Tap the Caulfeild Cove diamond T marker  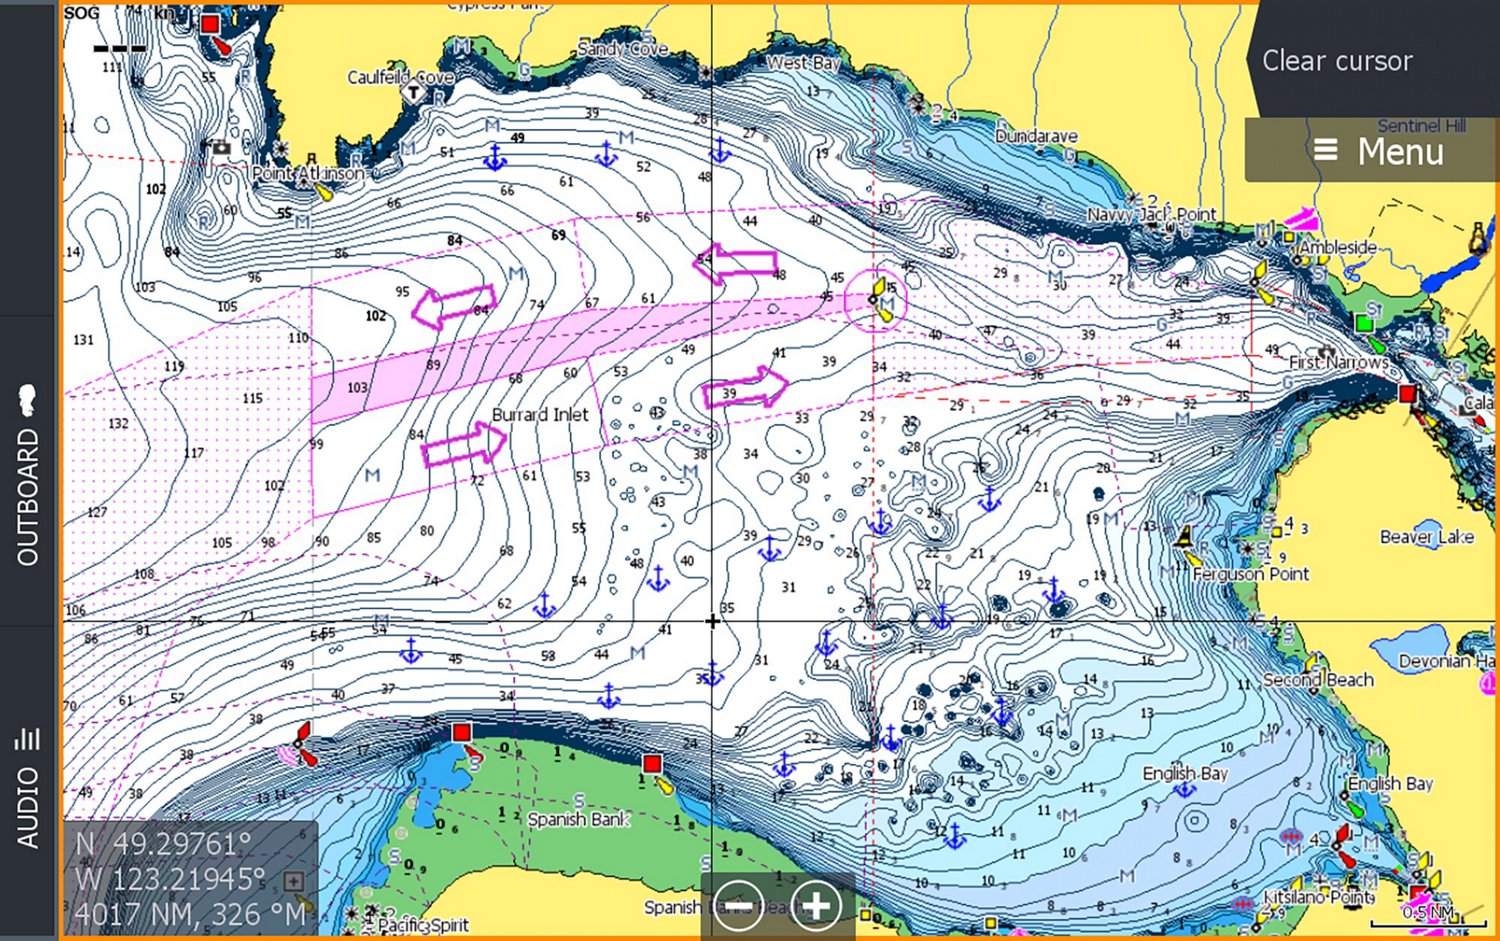tap(413, 93)
